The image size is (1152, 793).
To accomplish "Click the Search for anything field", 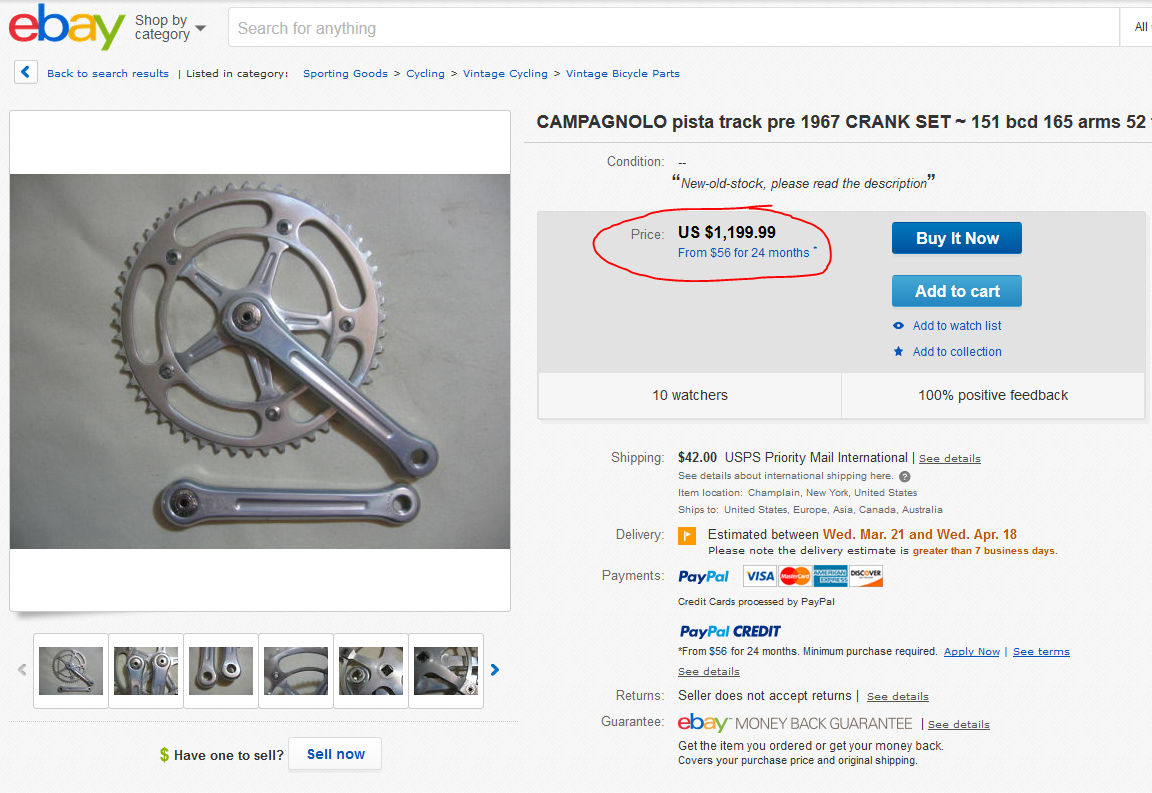I will point(670,28).
